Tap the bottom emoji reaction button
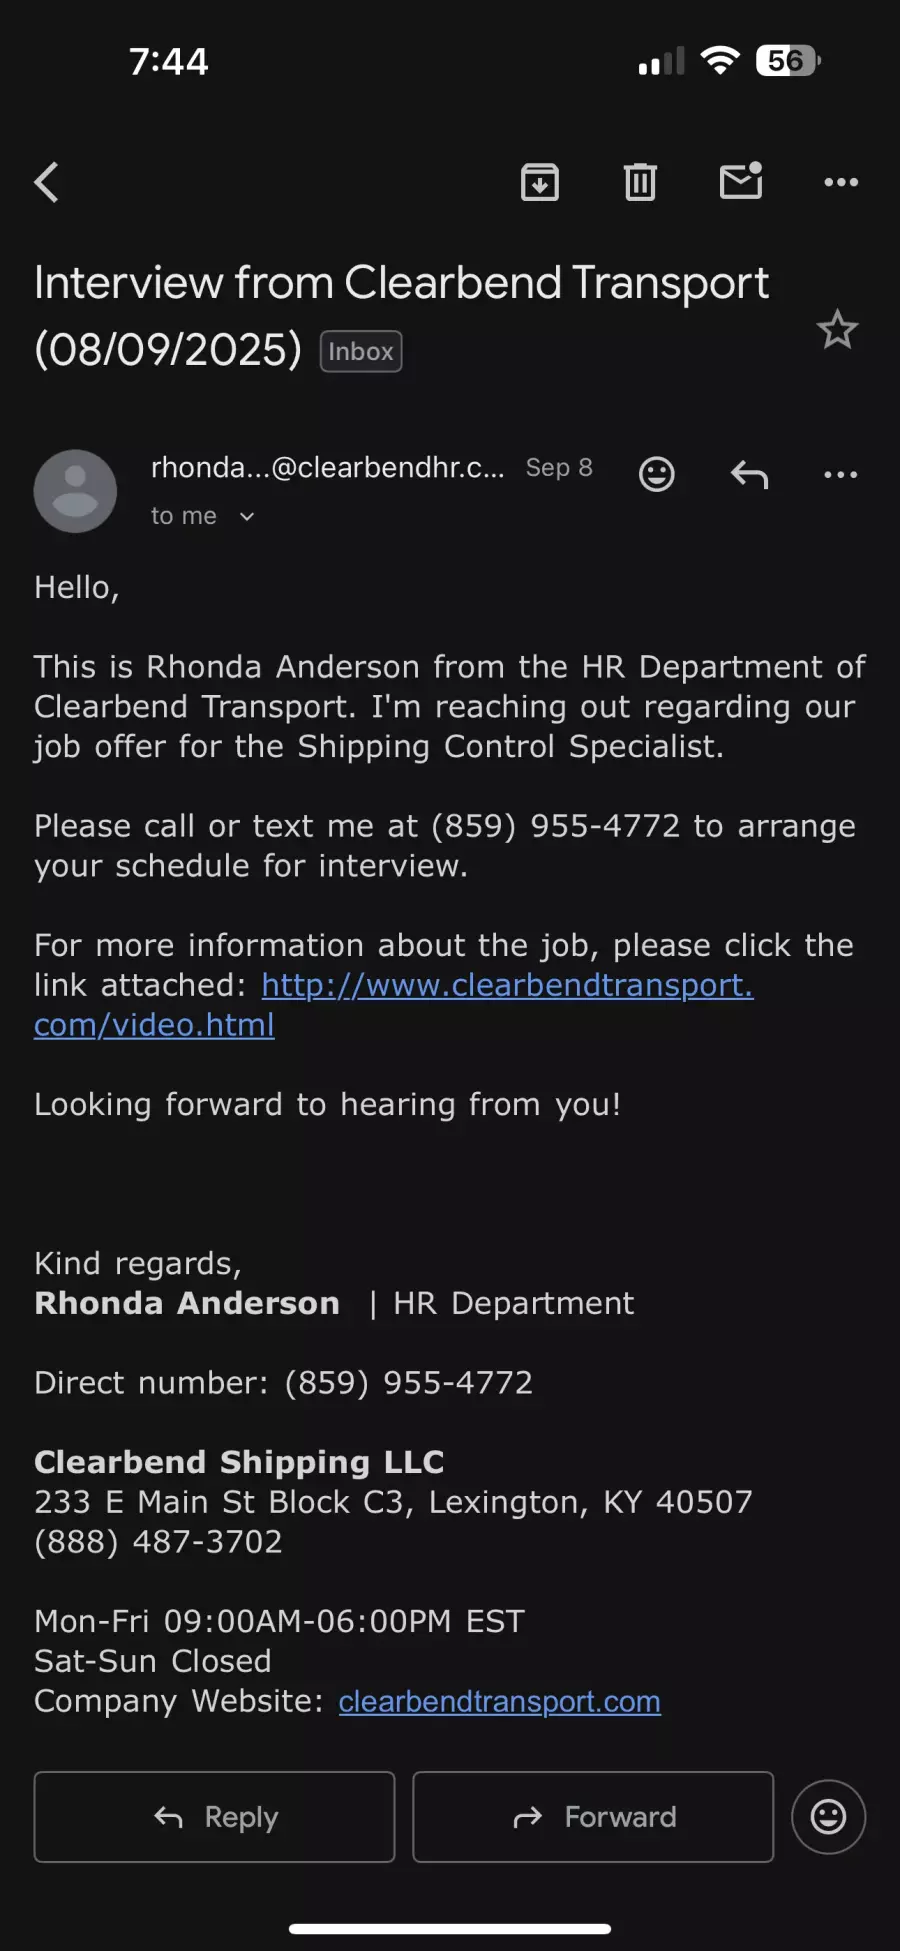 828,1816
